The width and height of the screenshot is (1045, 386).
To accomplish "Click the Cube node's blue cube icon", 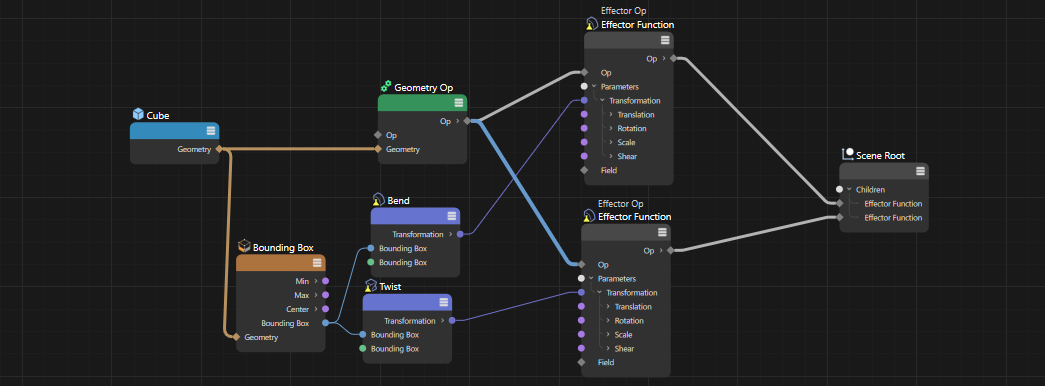I will (x=139, y=115).
